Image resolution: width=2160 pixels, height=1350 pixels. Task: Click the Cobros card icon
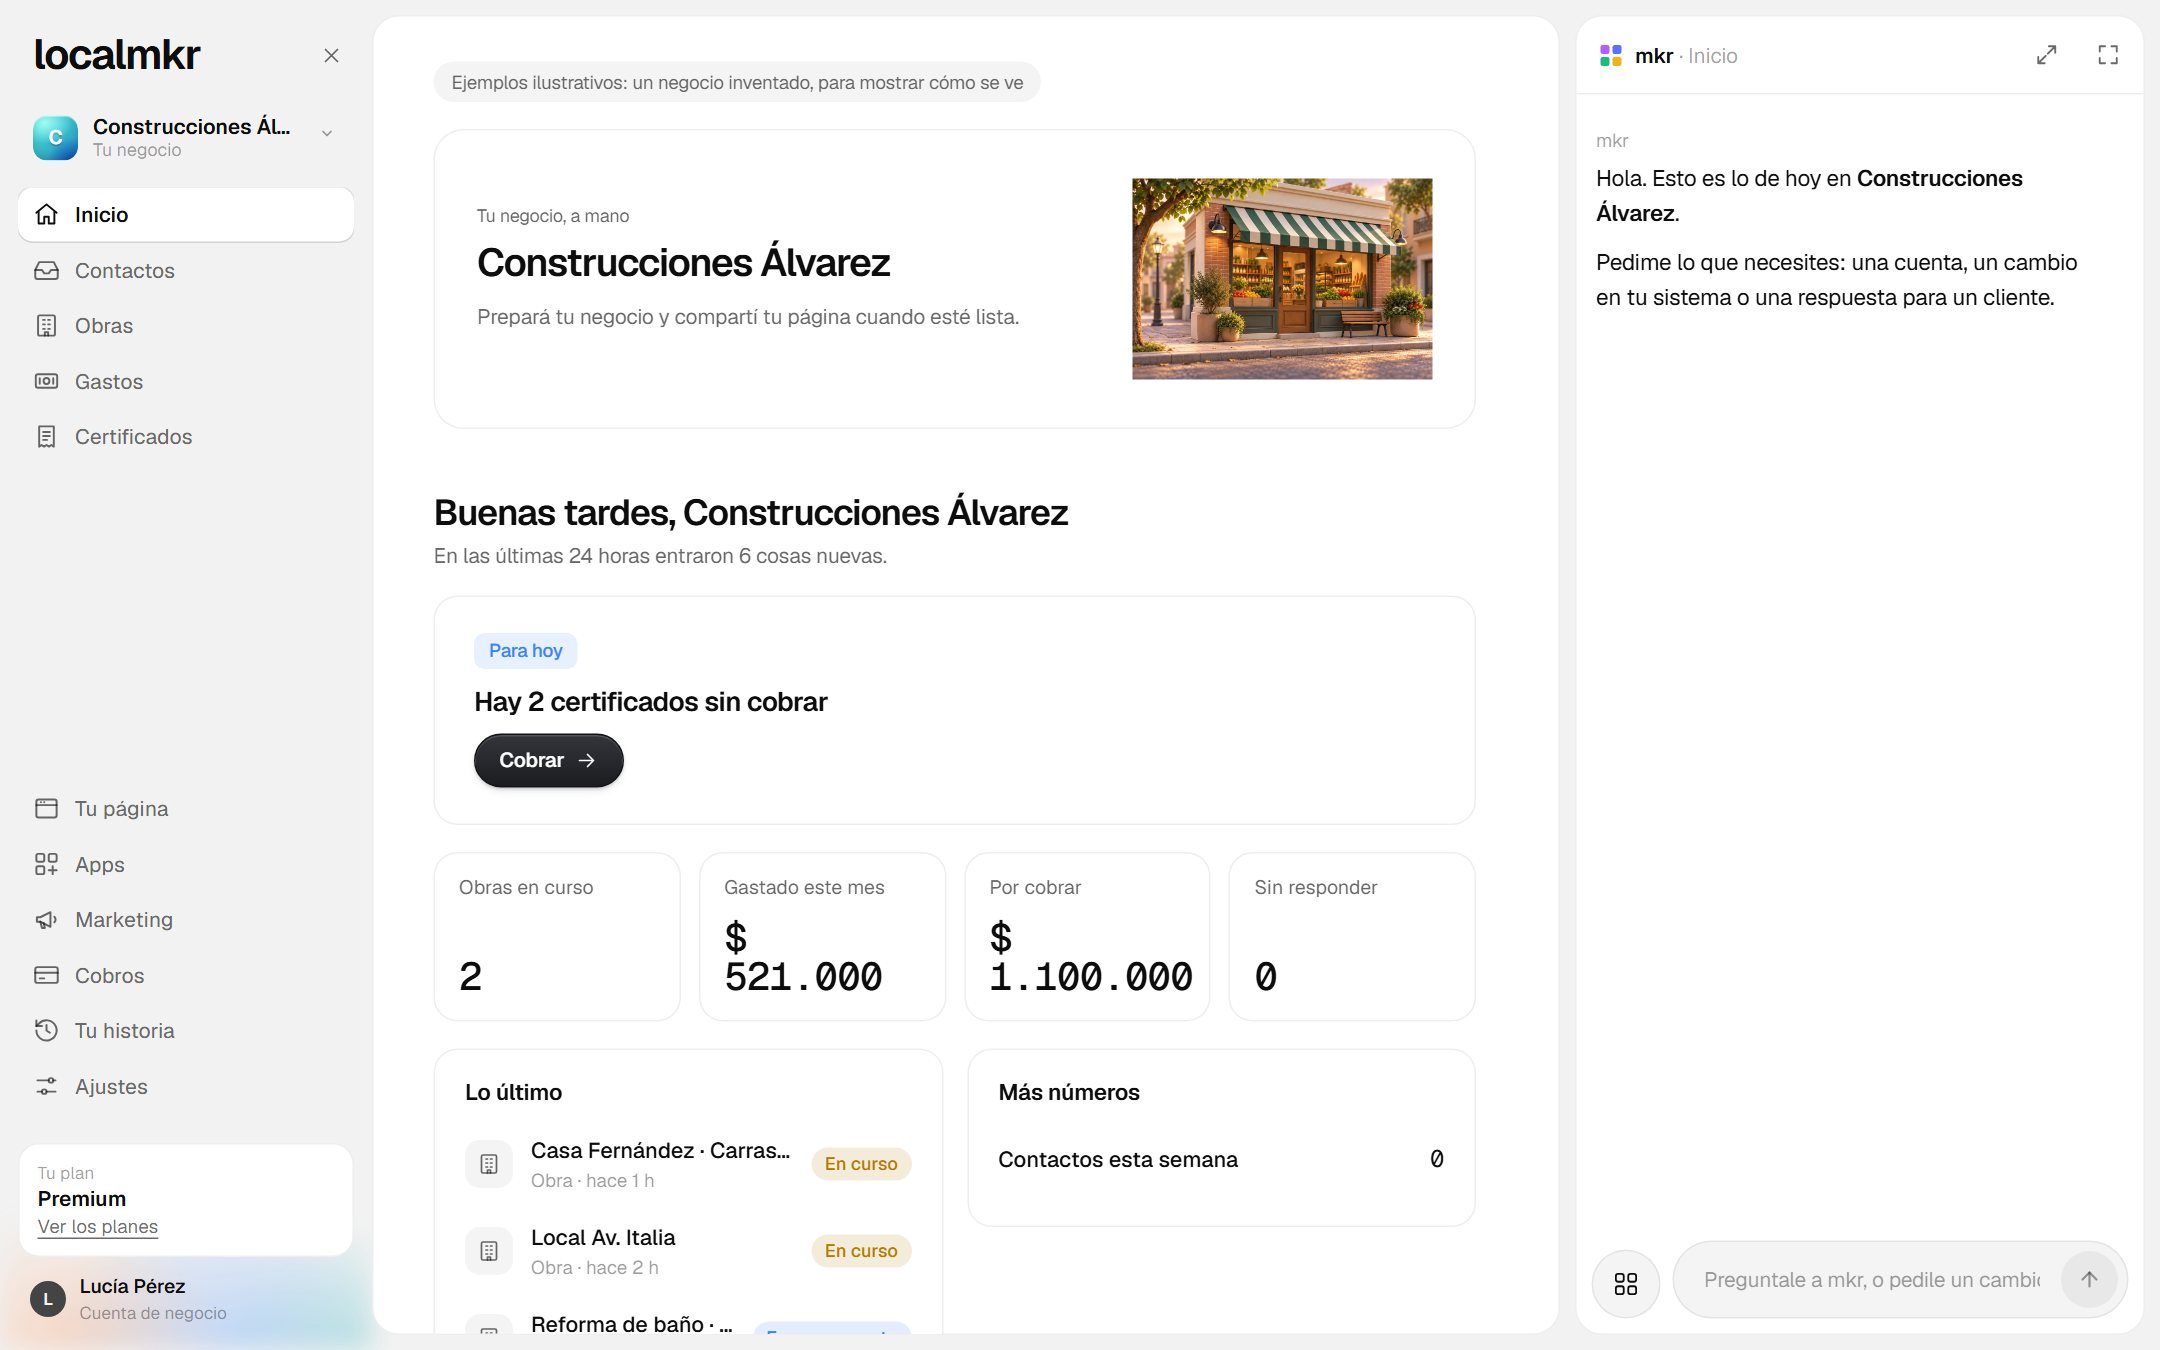[46, 976]
